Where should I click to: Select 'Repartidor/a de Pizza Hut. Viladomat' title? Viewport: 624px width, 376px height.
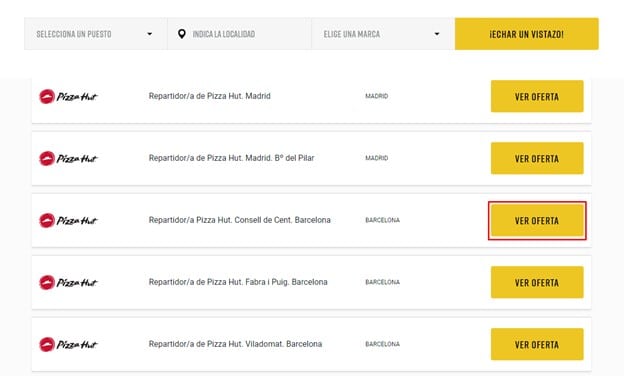point(235,344)
